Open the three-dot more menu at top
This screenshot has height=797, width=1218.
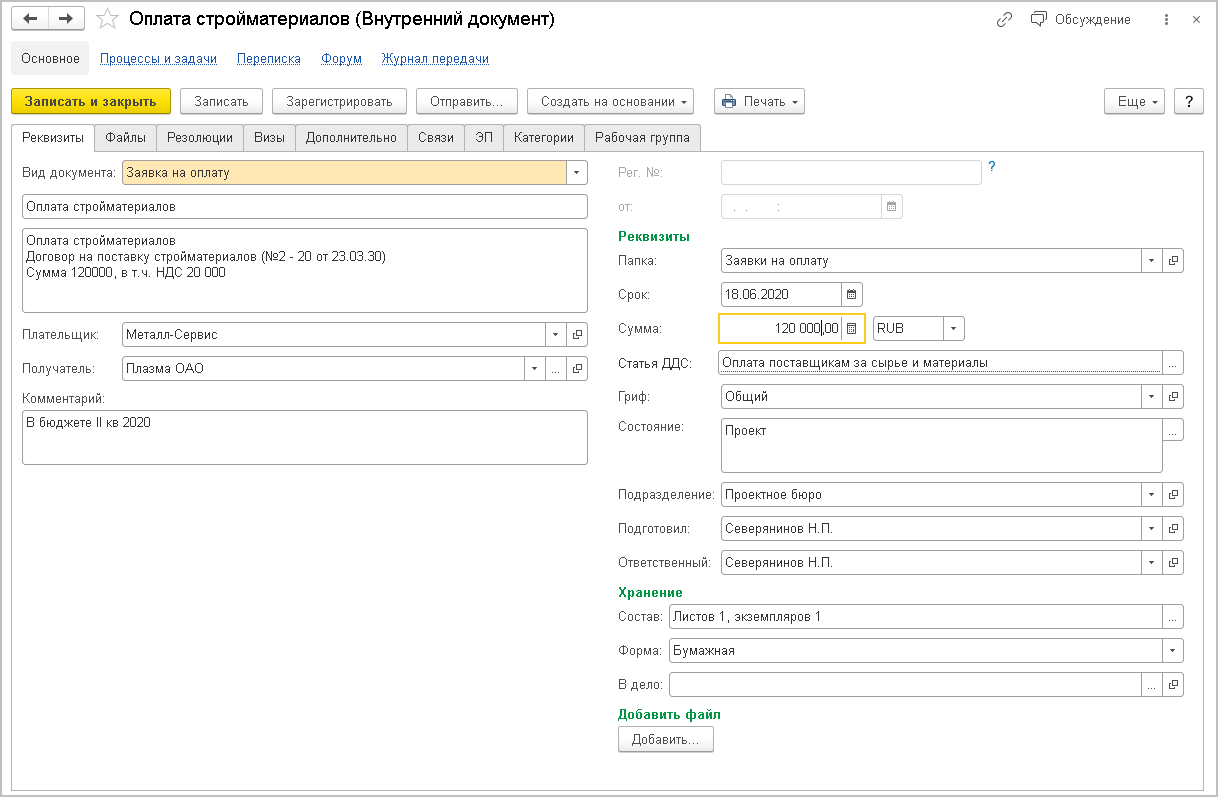1167,20
